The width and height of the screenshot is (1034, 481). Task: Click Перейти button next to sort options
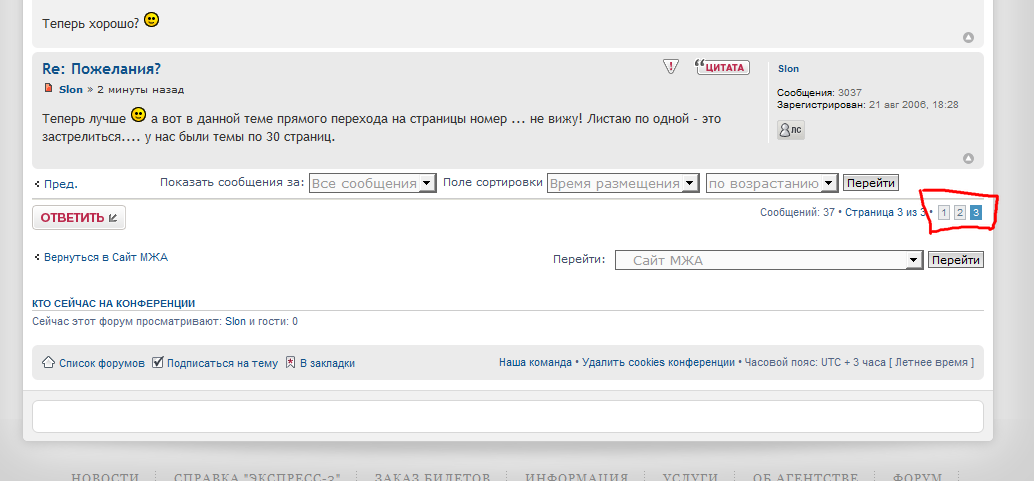pyautogui.click(x=870, y=183)
